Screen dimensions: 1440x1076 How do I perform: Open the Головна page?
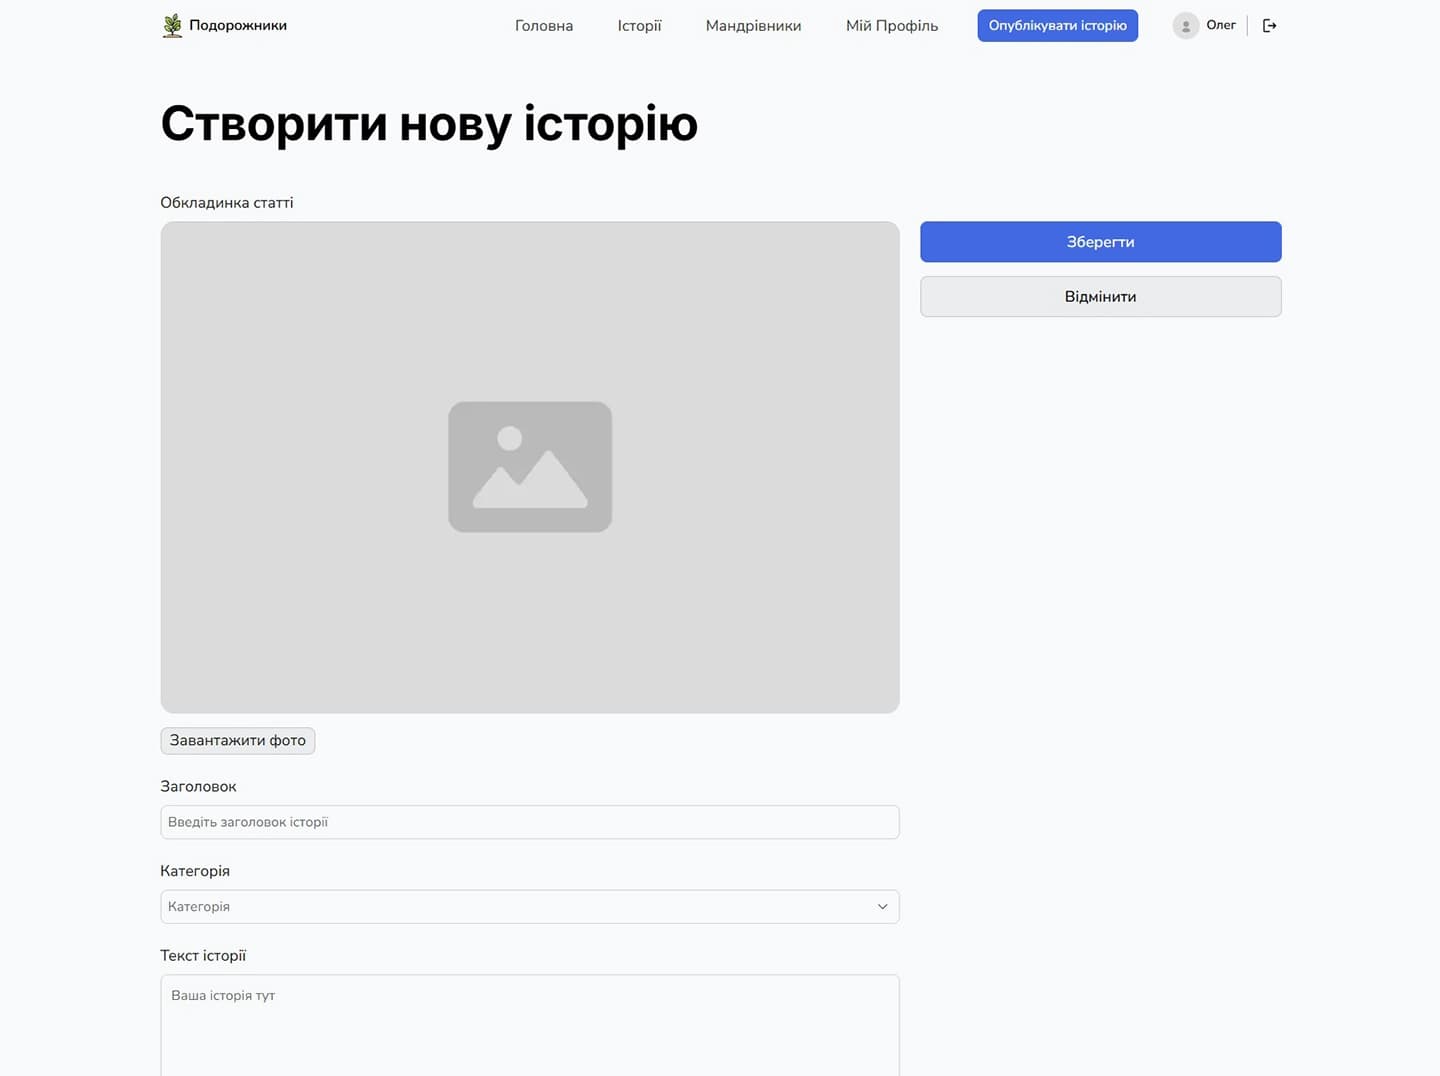543,25
